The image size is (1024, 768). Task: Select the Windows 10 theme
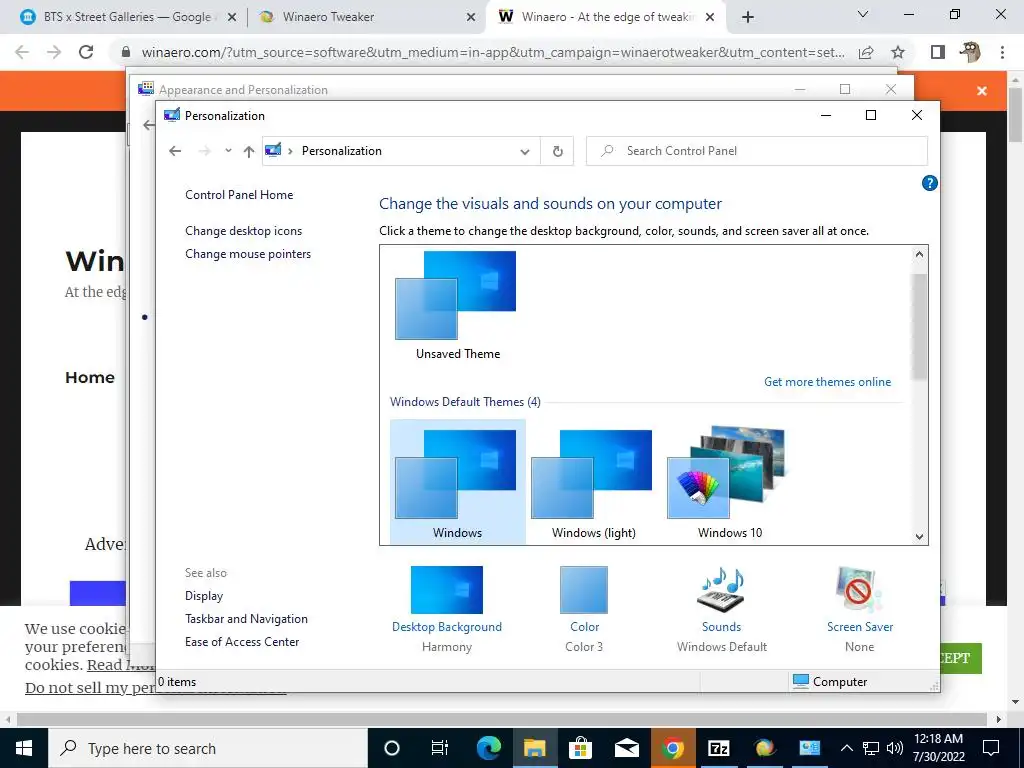729,483
